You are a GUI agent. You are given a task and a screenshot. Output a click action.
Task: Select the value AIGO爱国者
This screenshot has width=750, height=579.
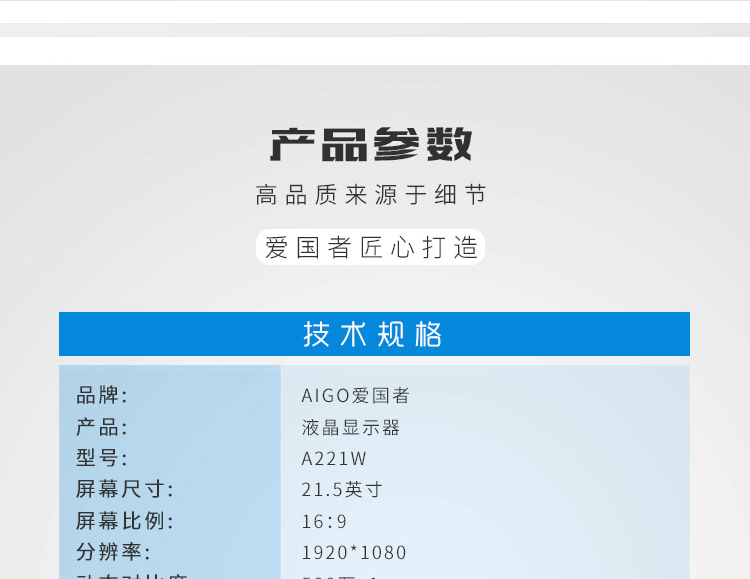tap(355, 396)
